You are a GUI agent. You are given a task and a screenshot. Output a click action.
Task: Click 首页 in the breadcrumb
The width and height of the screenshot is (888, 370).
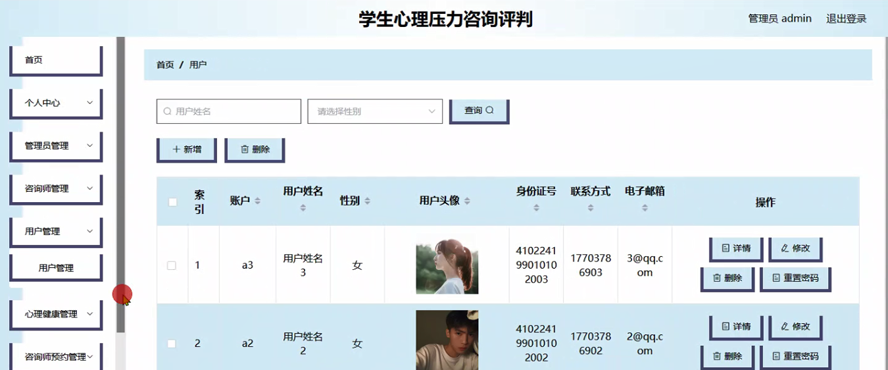(165, 65)
